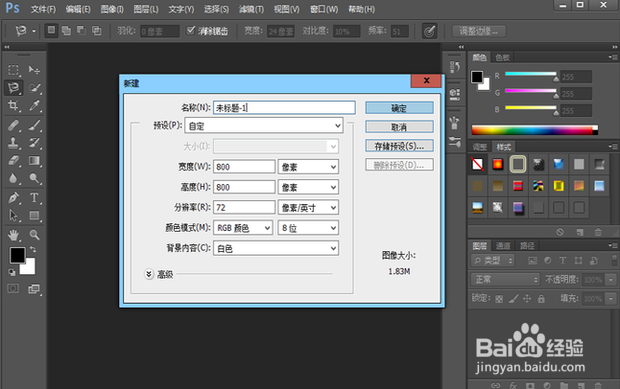Screen dimensions: 620x389
Task: Open the Height units dropdown
Action: coord(308,187)
